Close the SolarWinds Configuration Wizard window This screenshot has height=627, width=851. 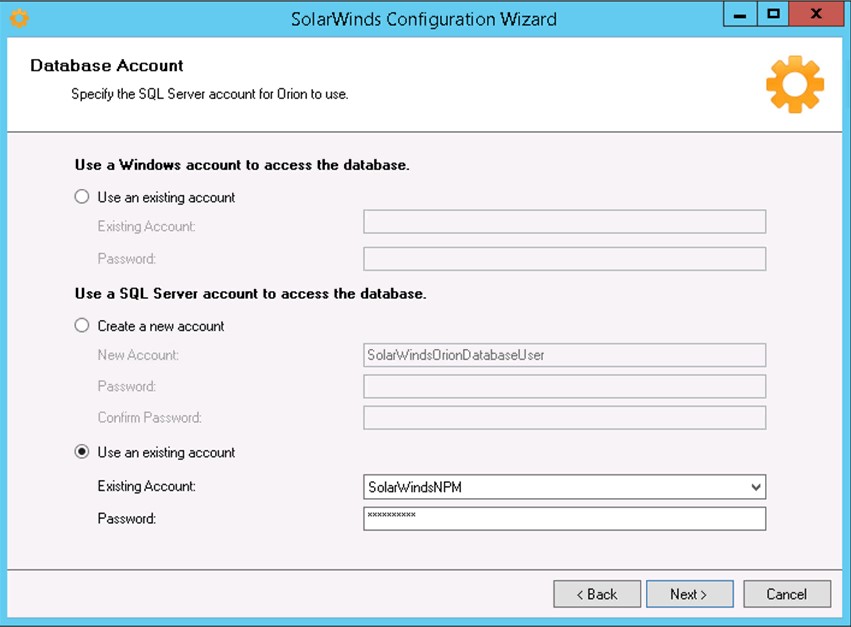815,15
